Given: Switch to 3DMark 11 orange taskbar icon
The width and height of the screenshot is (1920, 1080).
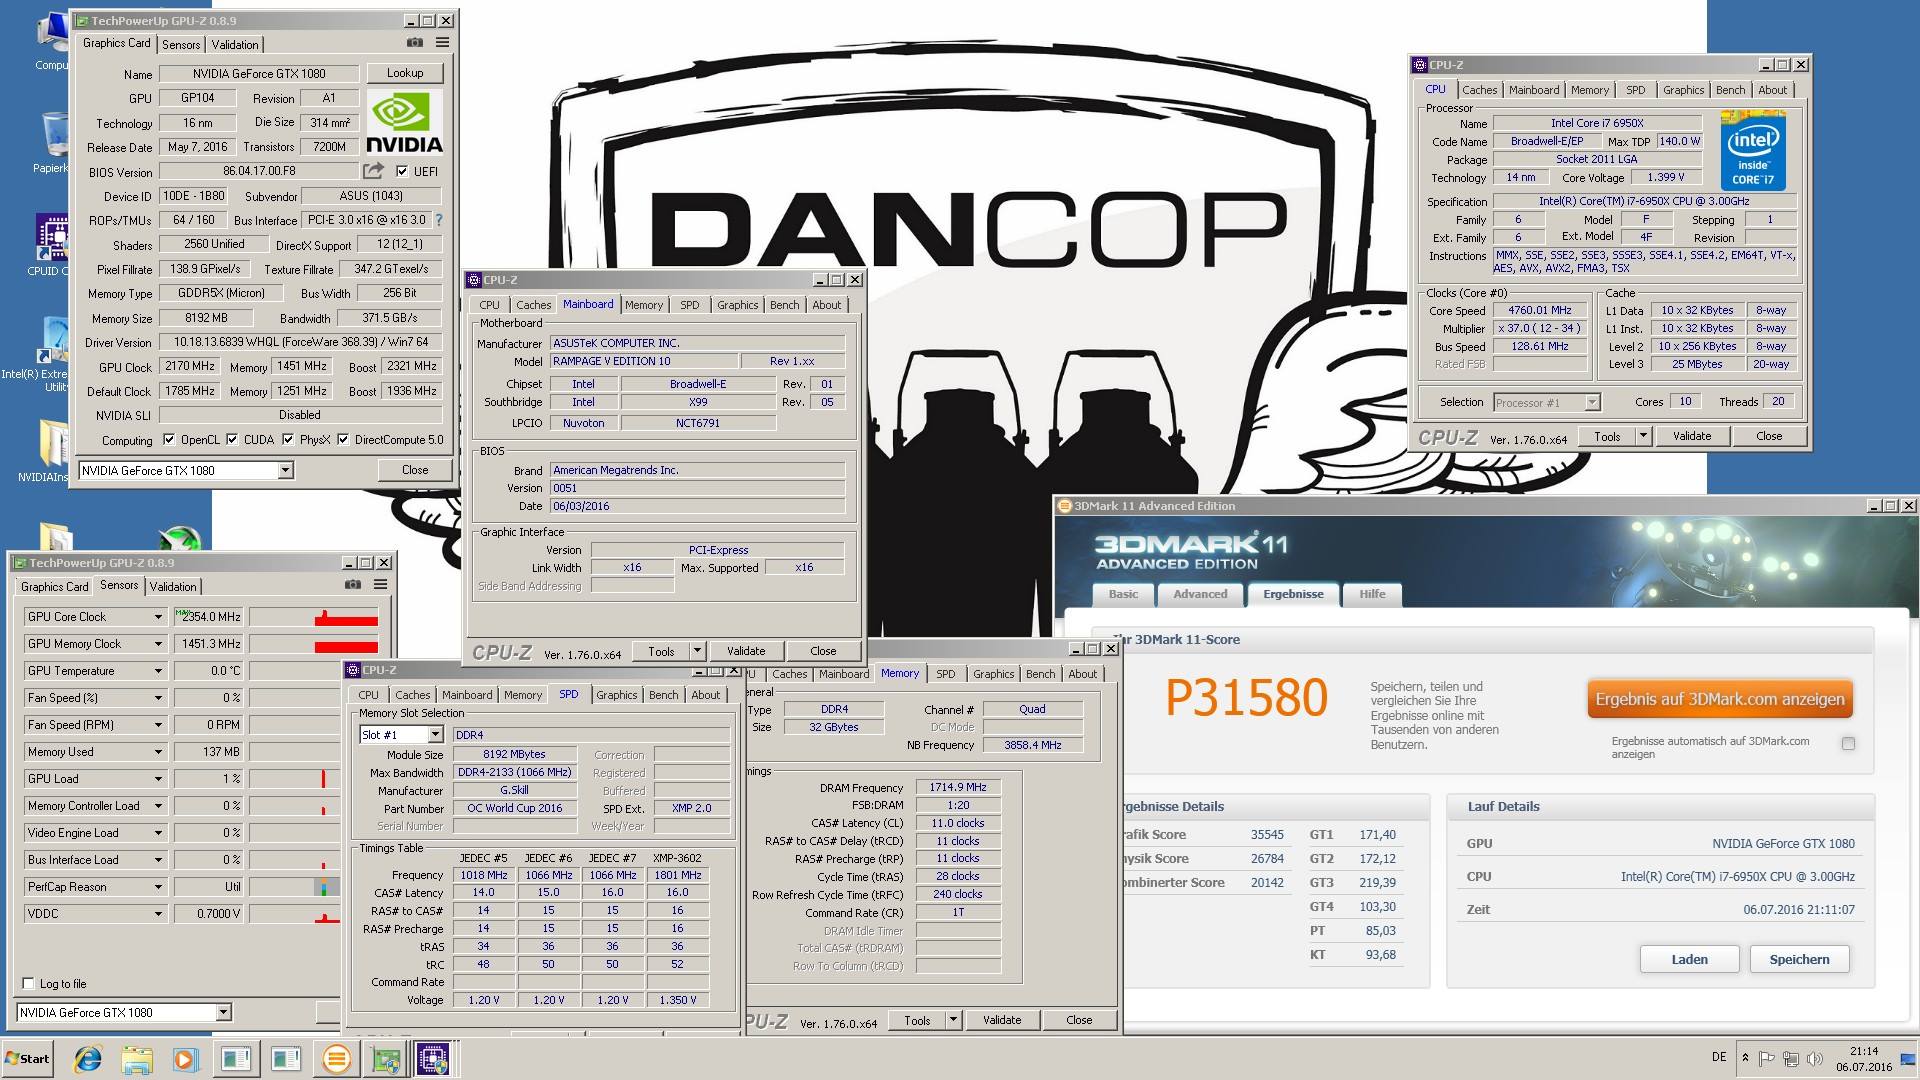Looking at the screenshot, I should point(336,1059).
